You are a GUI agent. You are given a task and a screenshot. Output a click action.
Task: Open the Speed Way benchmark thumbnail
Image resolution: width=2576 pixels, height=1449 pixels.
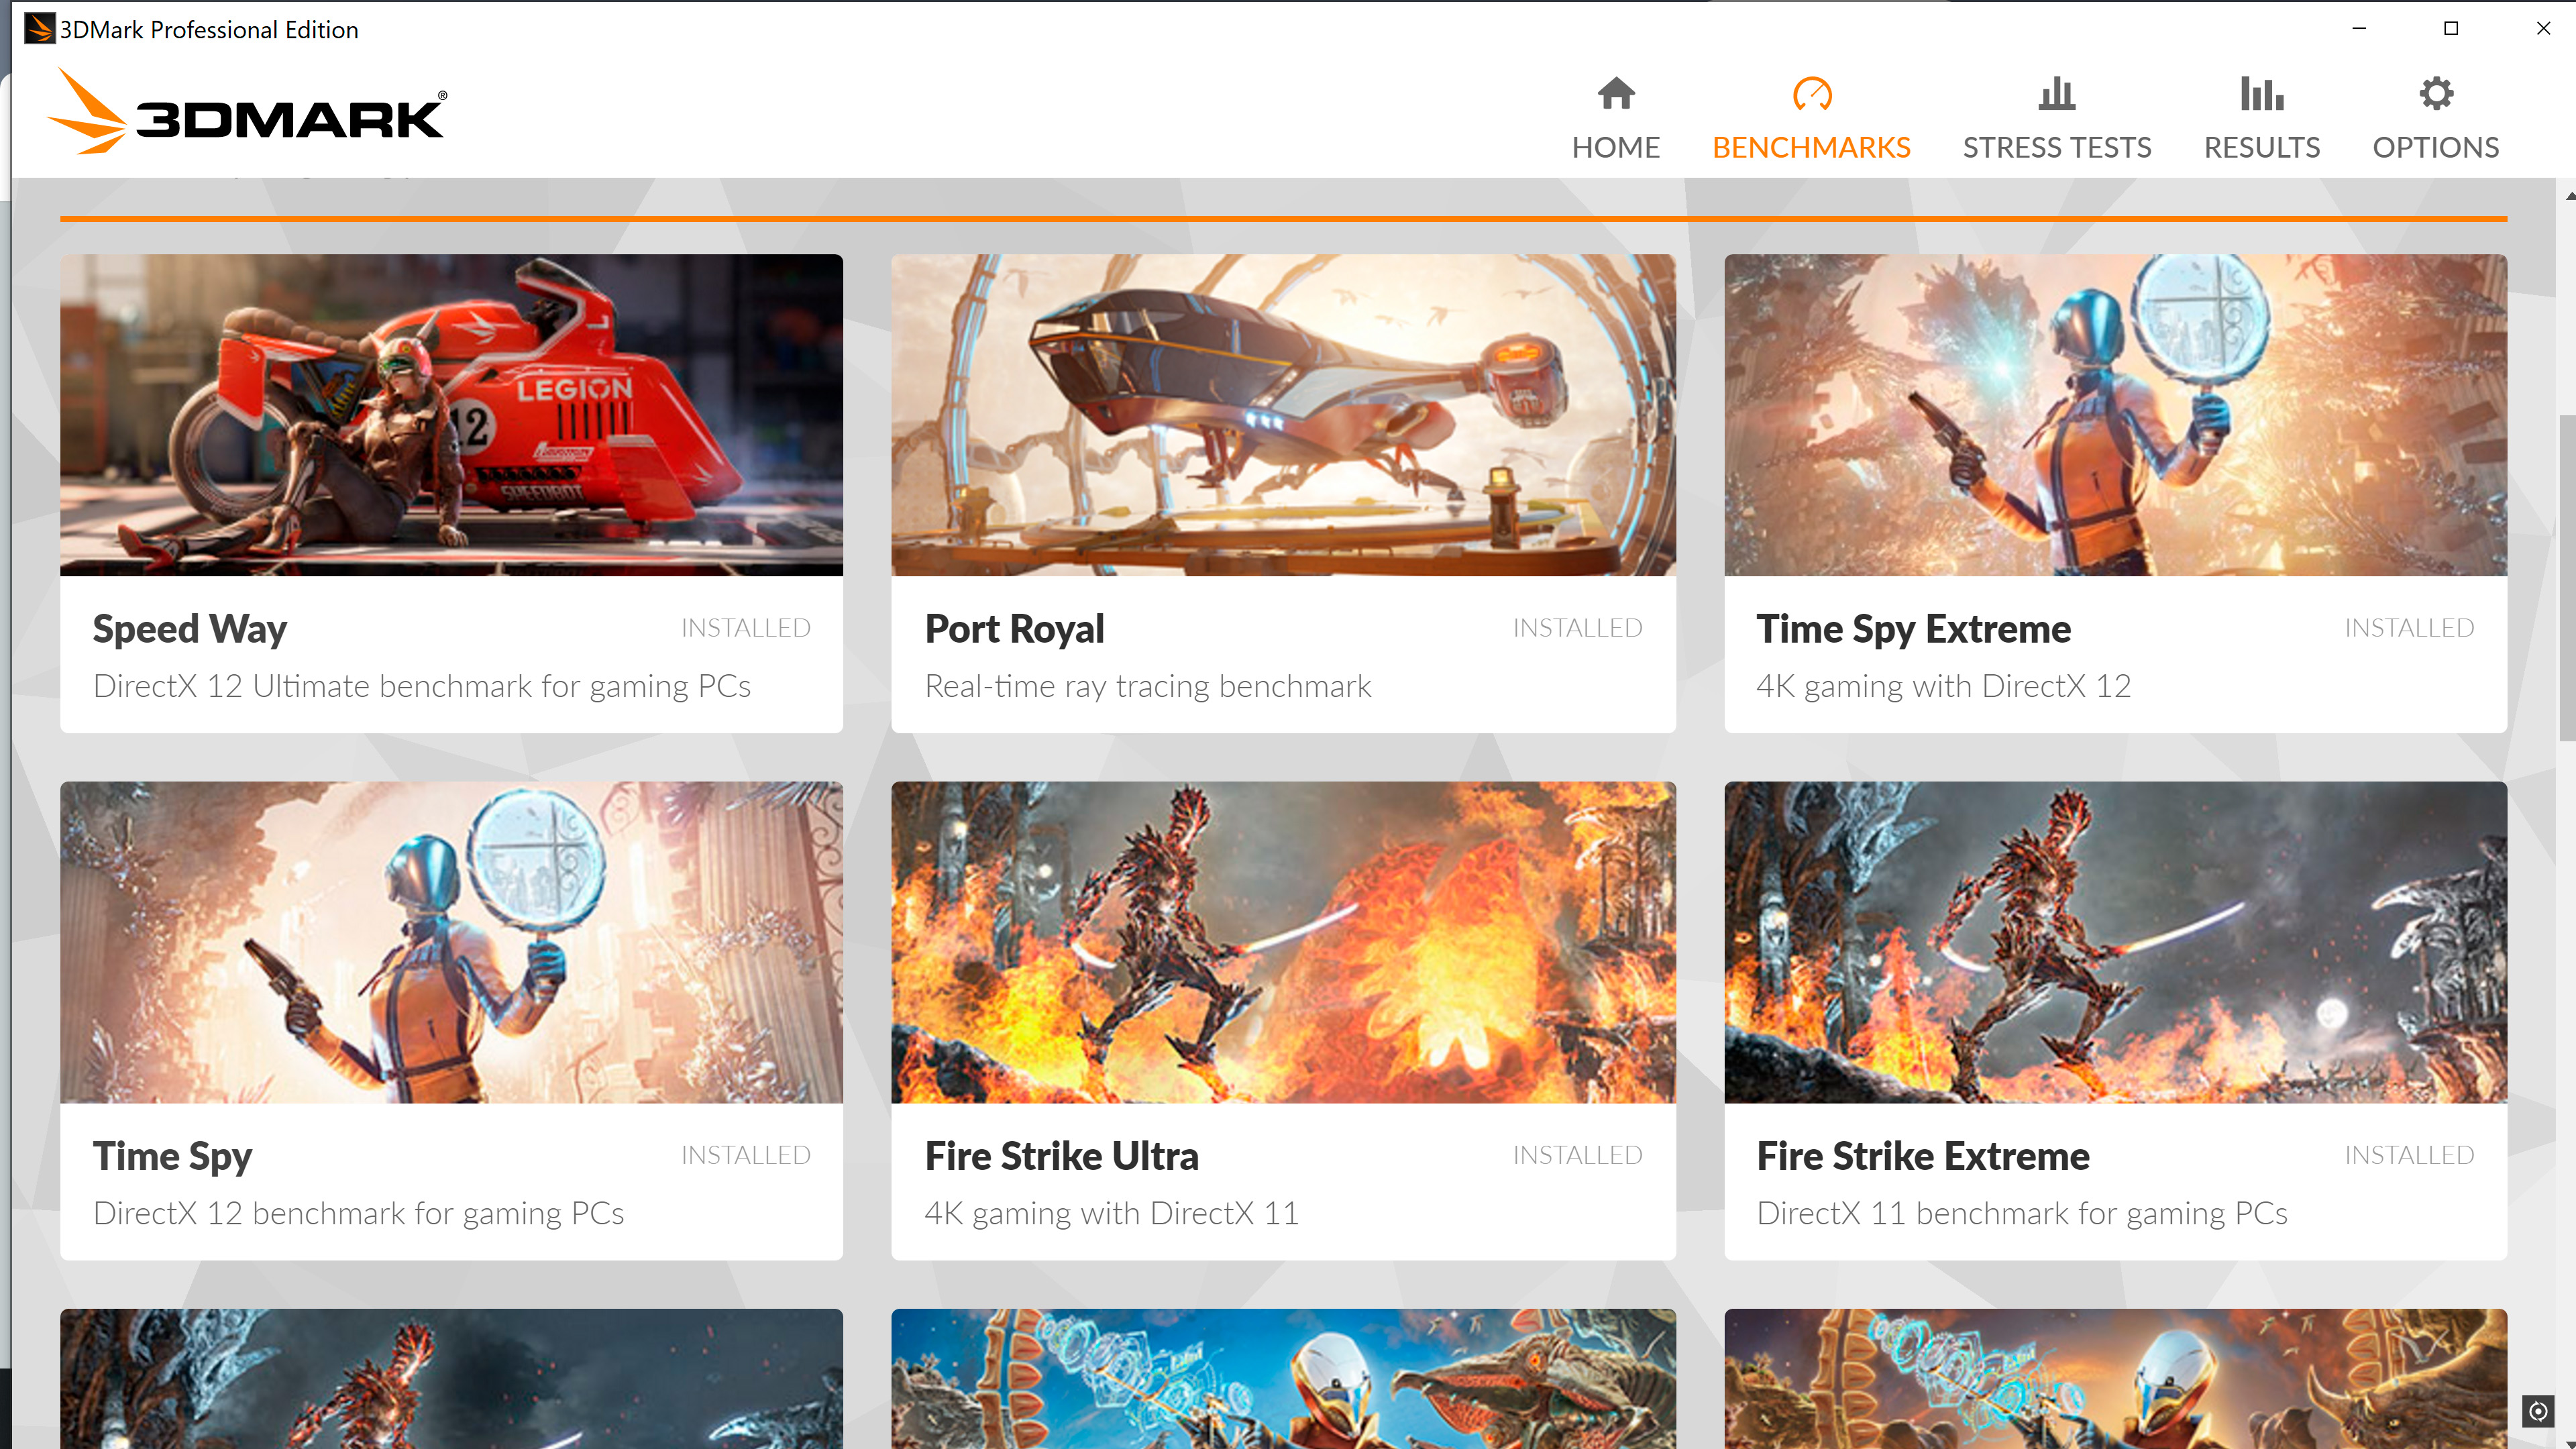pyautogui.click(x=451, y=415)
